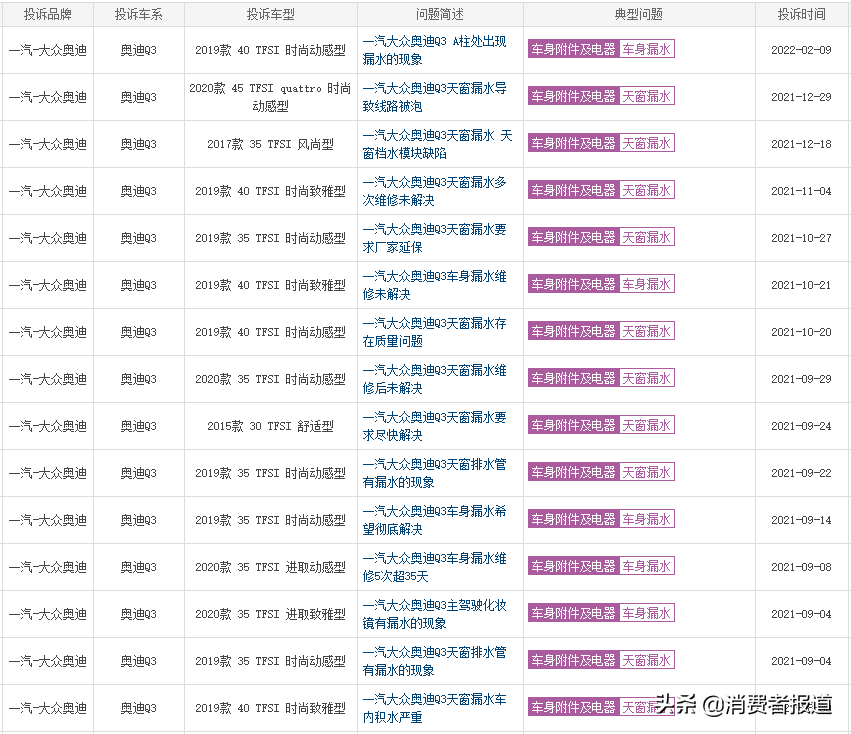The height and width of the screenshot is (734, 851).
Task: Click the 投诉车系 column header
Action: click(138, 15)
